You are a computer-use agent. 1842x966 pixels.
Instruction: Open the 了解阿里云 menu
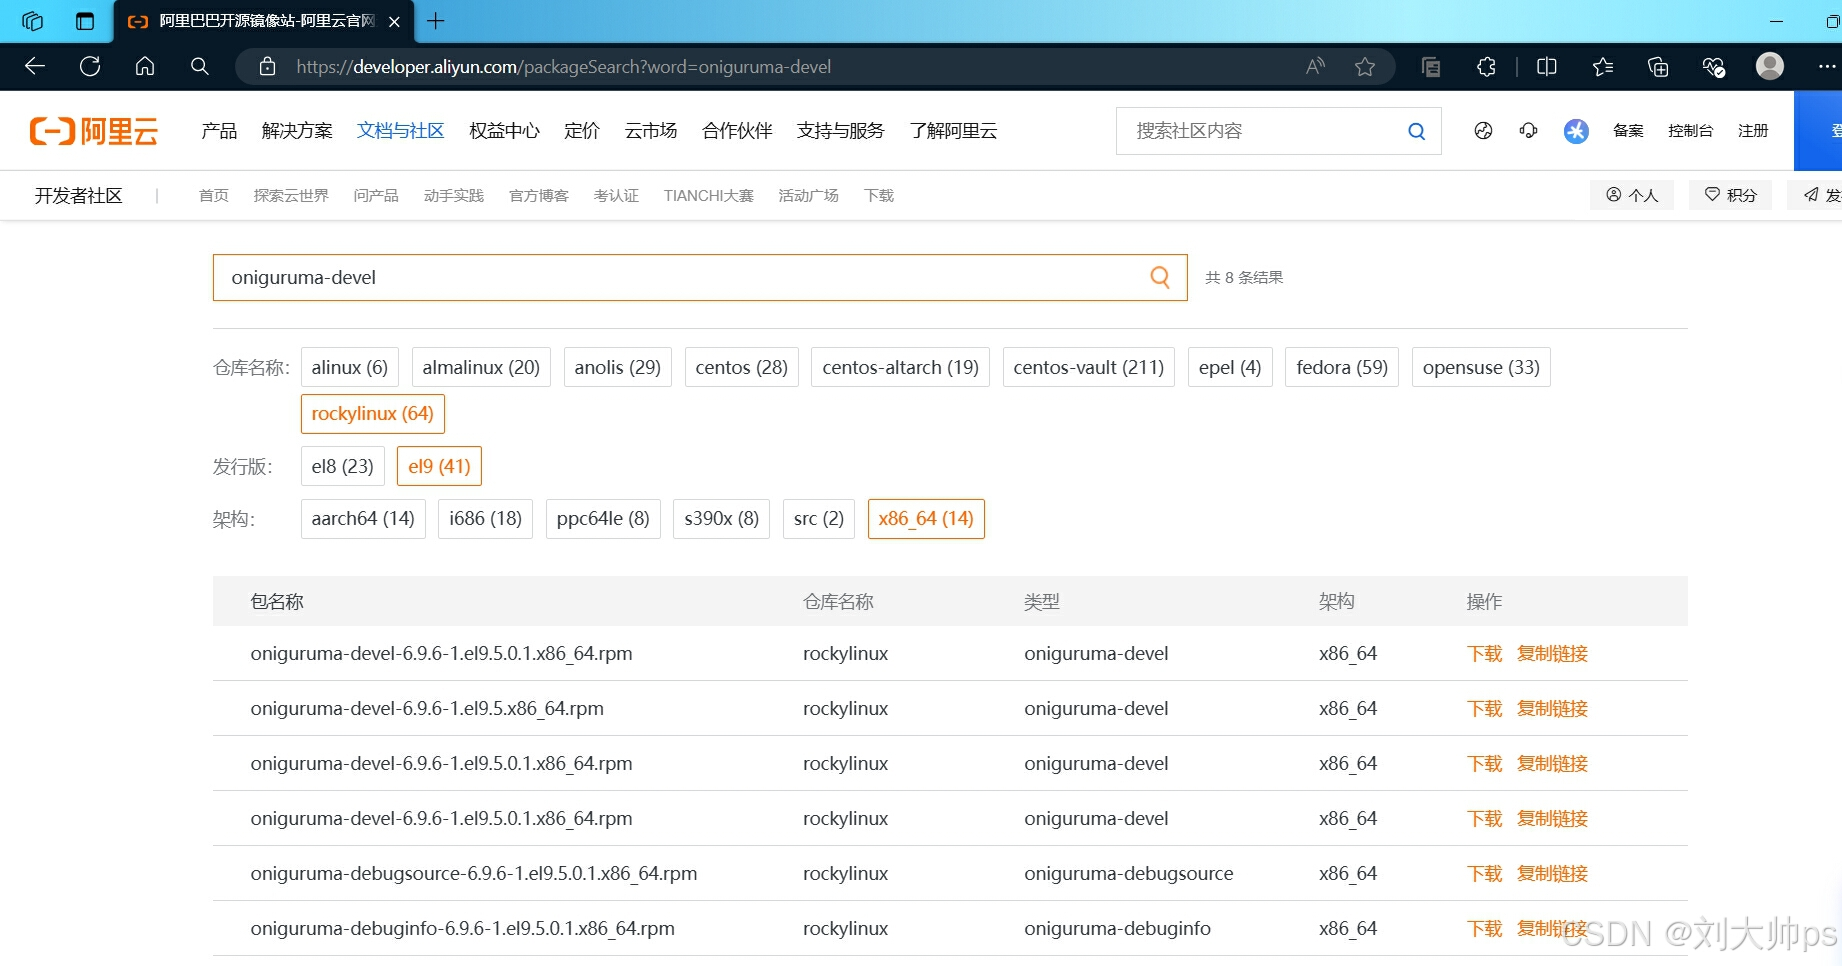[x=953, y=131]
